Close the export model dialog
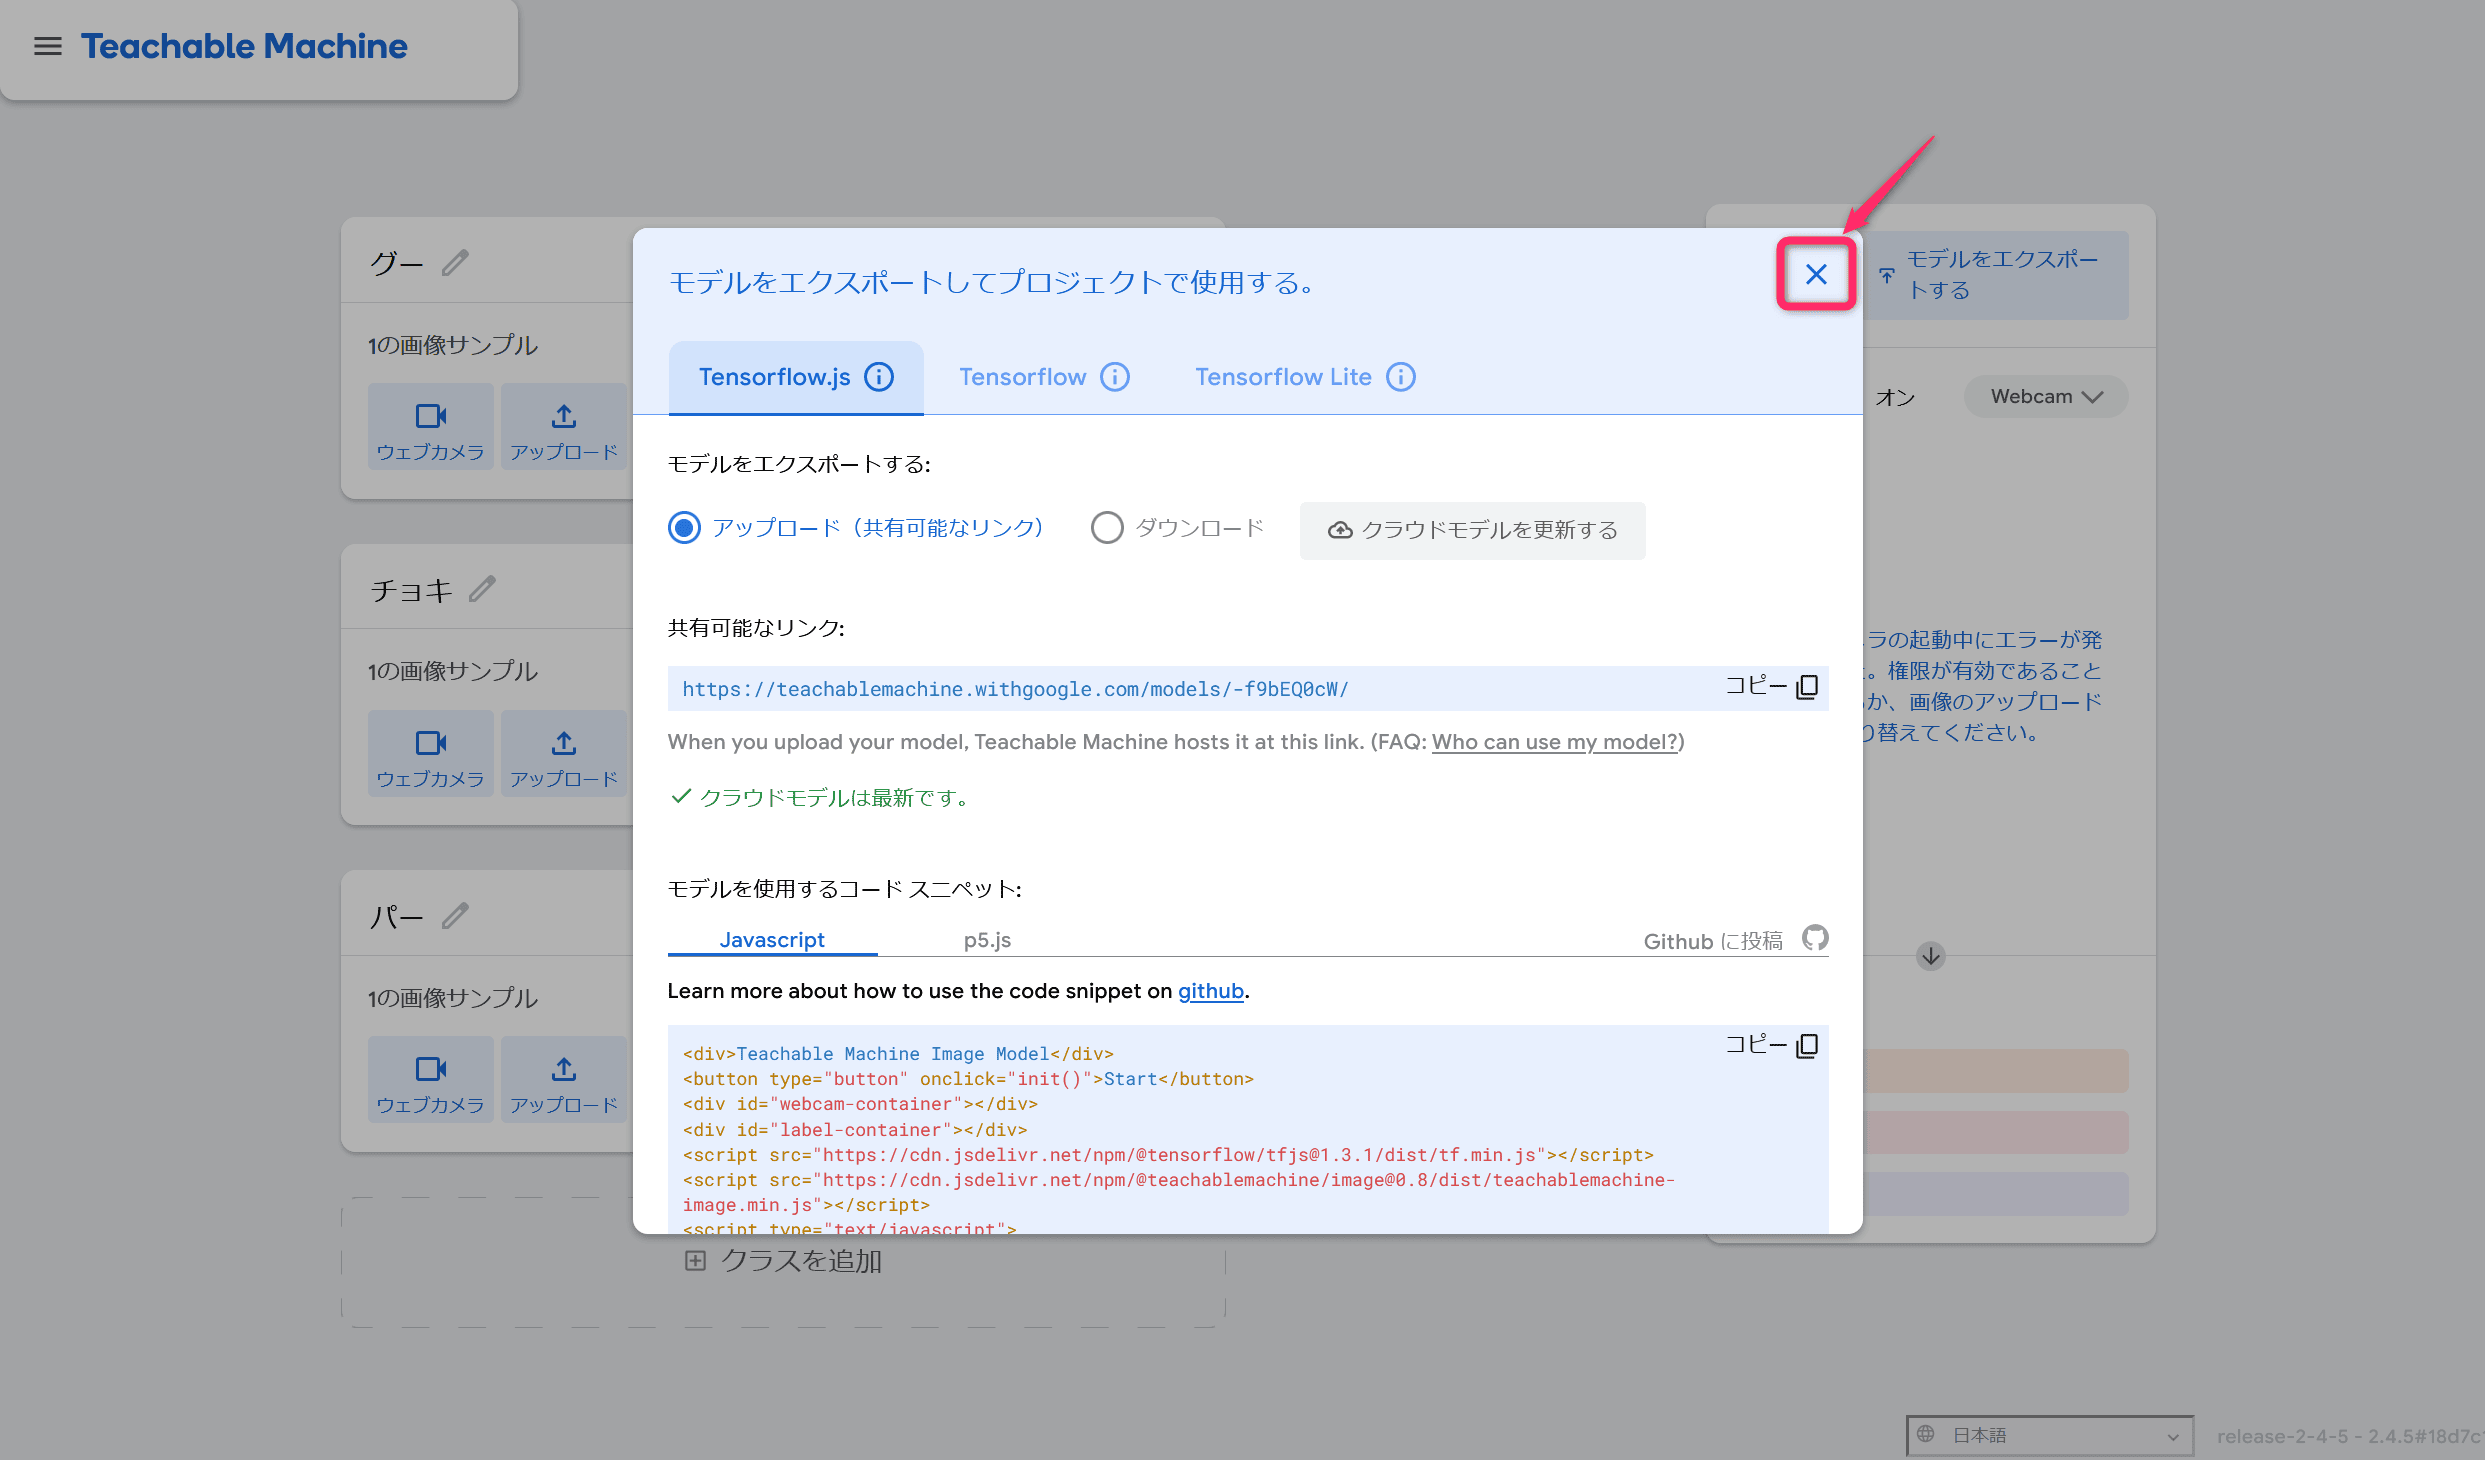2485x1460 pixels. pos(1816,274)
